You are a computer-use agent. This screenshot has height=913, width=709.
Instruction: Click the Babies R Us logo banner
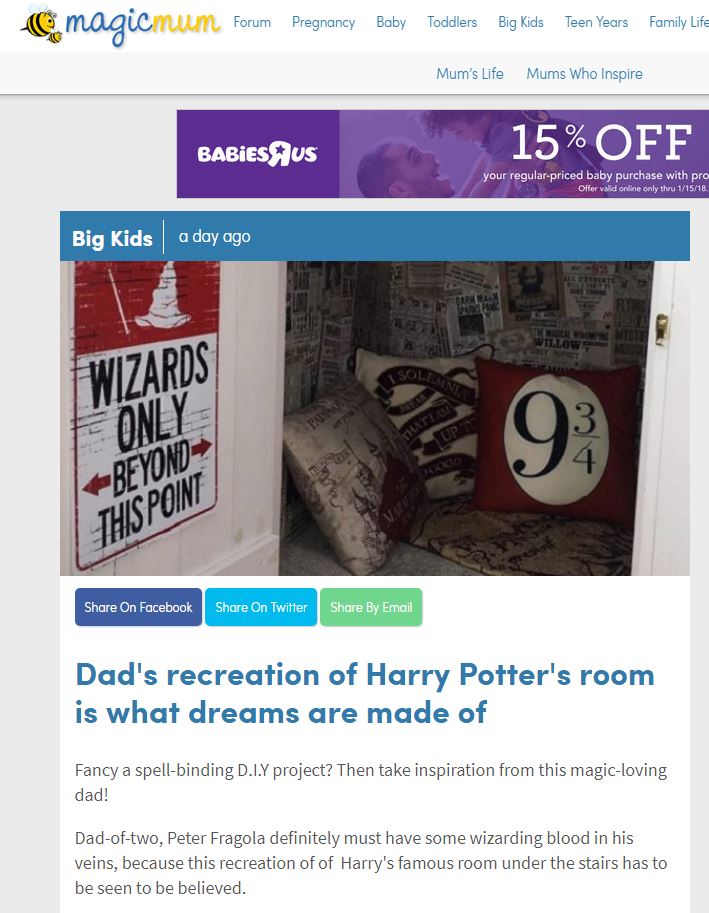258,154
